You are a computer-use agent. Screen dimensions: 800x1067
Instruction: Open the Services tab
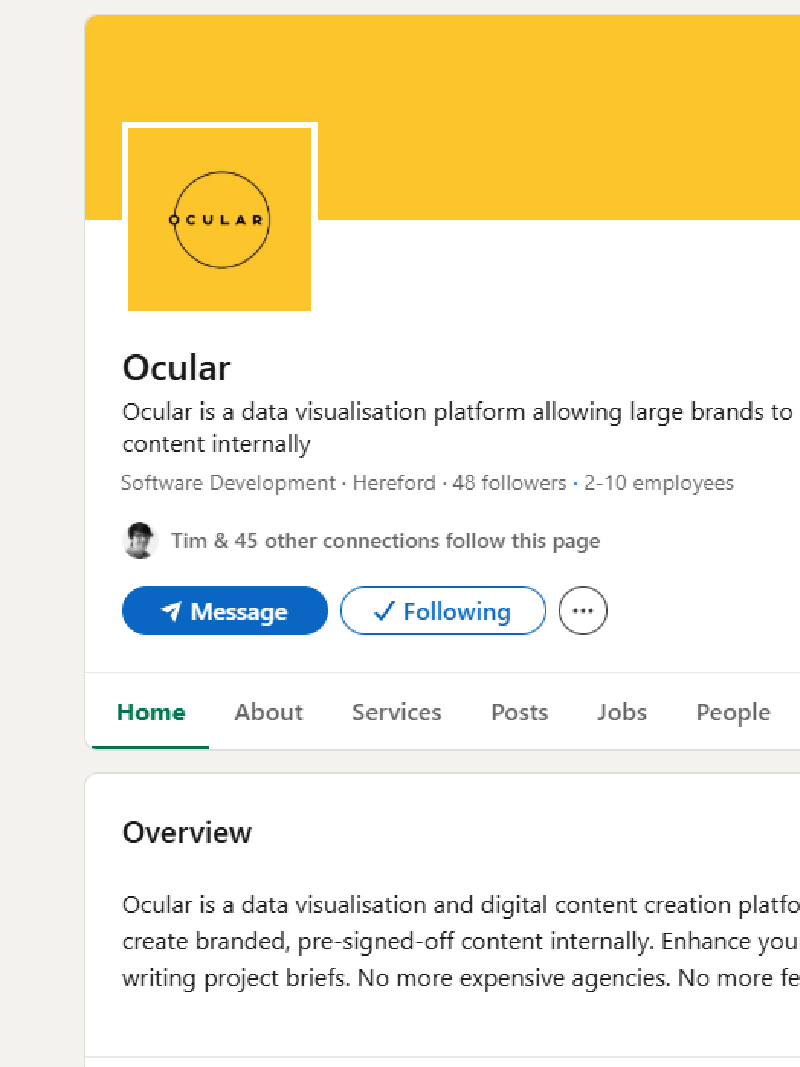pyautogui.click(x=396, y=712)
